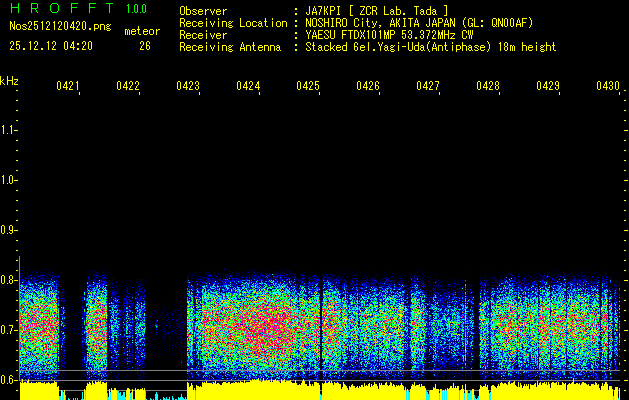Click the meteor count value 26

(145, 46)
